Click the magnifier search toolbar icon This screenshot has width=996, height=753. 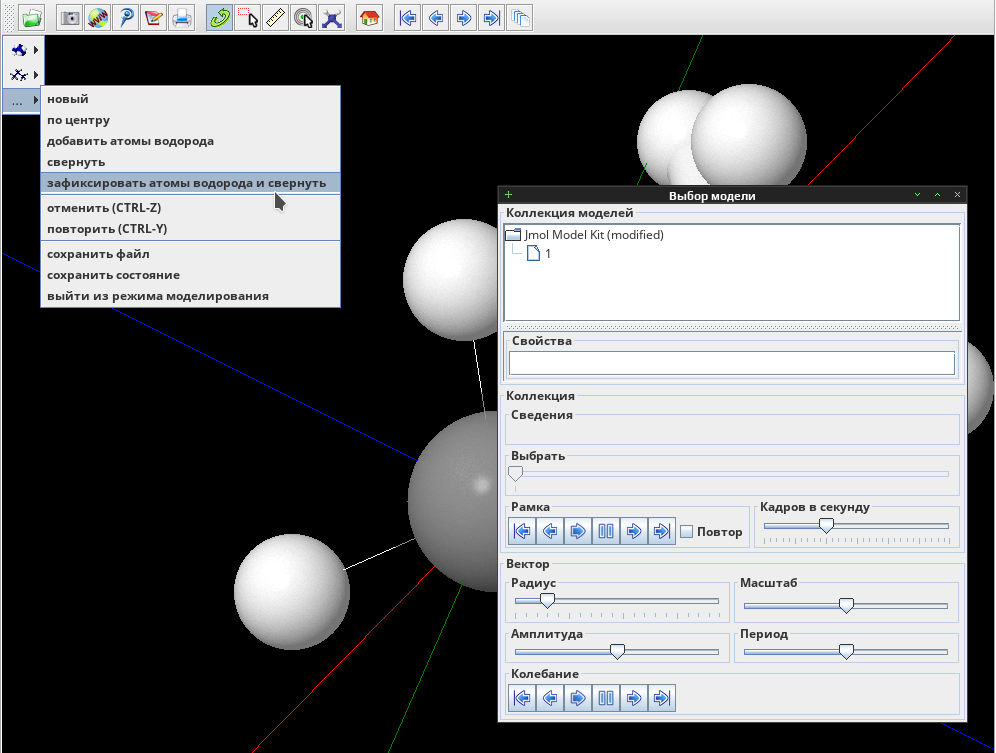click(x=126, y=18)
